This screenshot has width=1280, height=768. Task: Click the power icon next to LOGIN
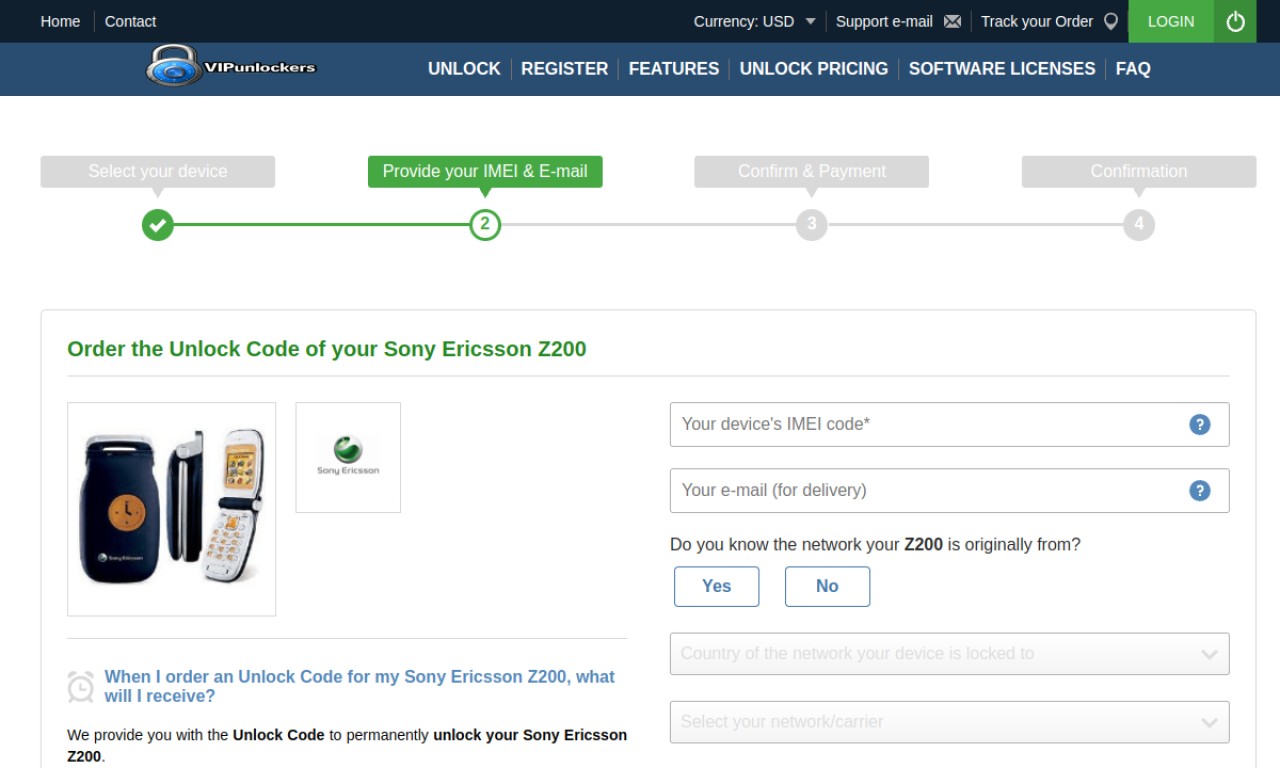pyautogui.click(x=1235, y=21)
